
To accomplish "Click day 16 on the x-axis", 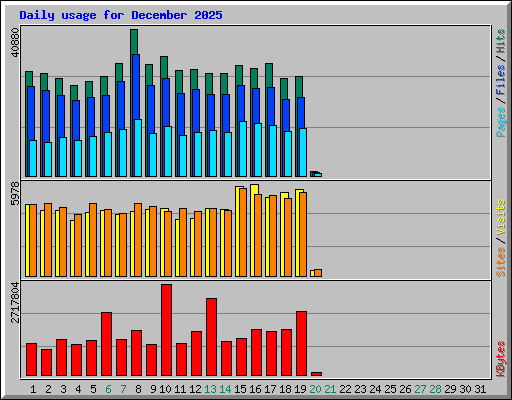I will 255,389.
